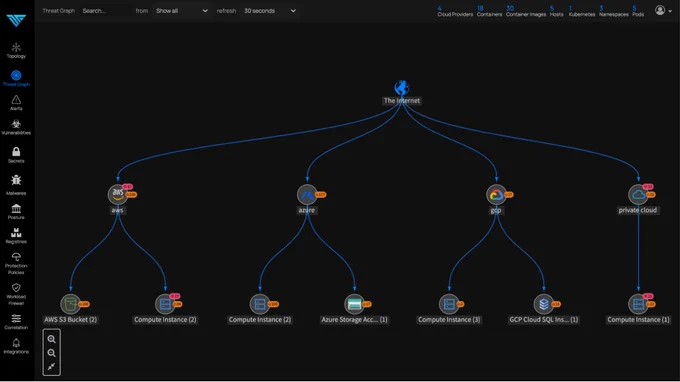The width and height of the screenshot is (680, 382).
Task: Open the '30 seconds' refresh dropdown
Action: [x=269, y=11]
